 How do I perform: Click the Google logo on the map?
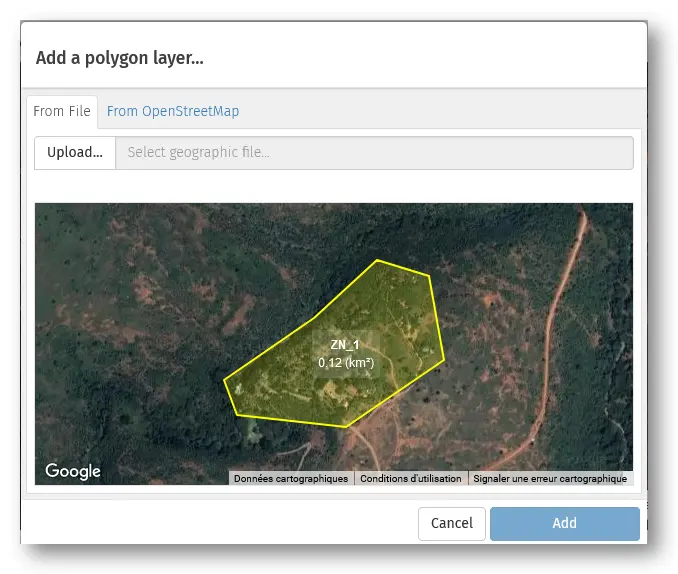coord(73,471)
